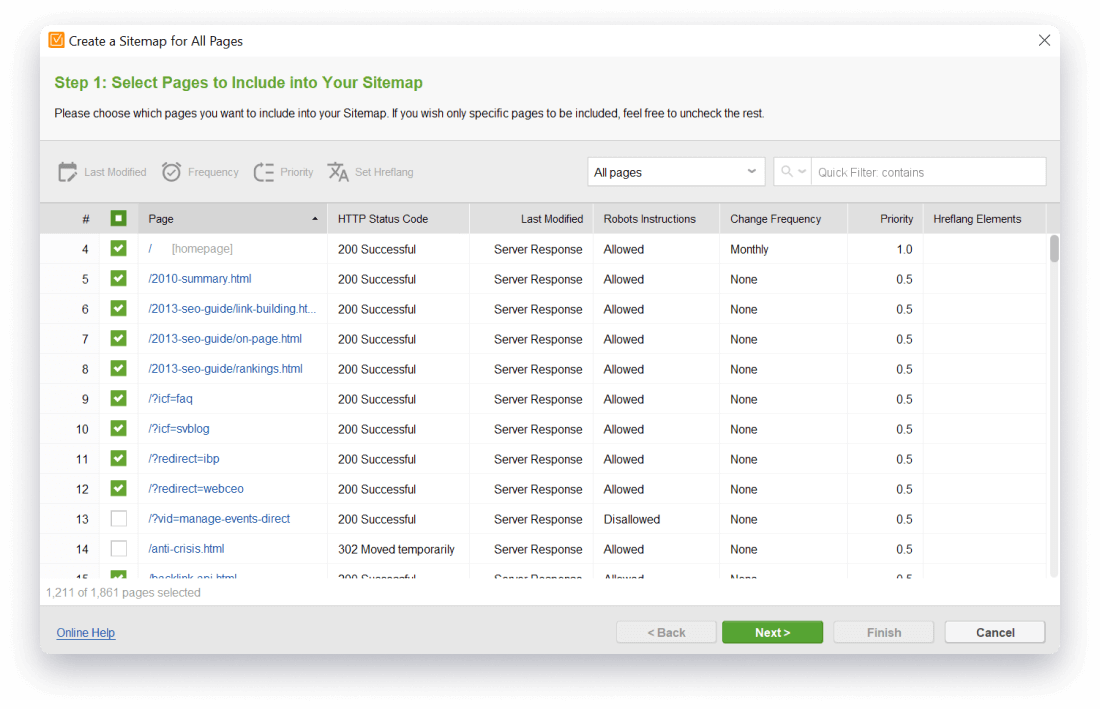
Task: Open the /?icf=faq page link
Action: pyautogui.click(x=170, y=399)
